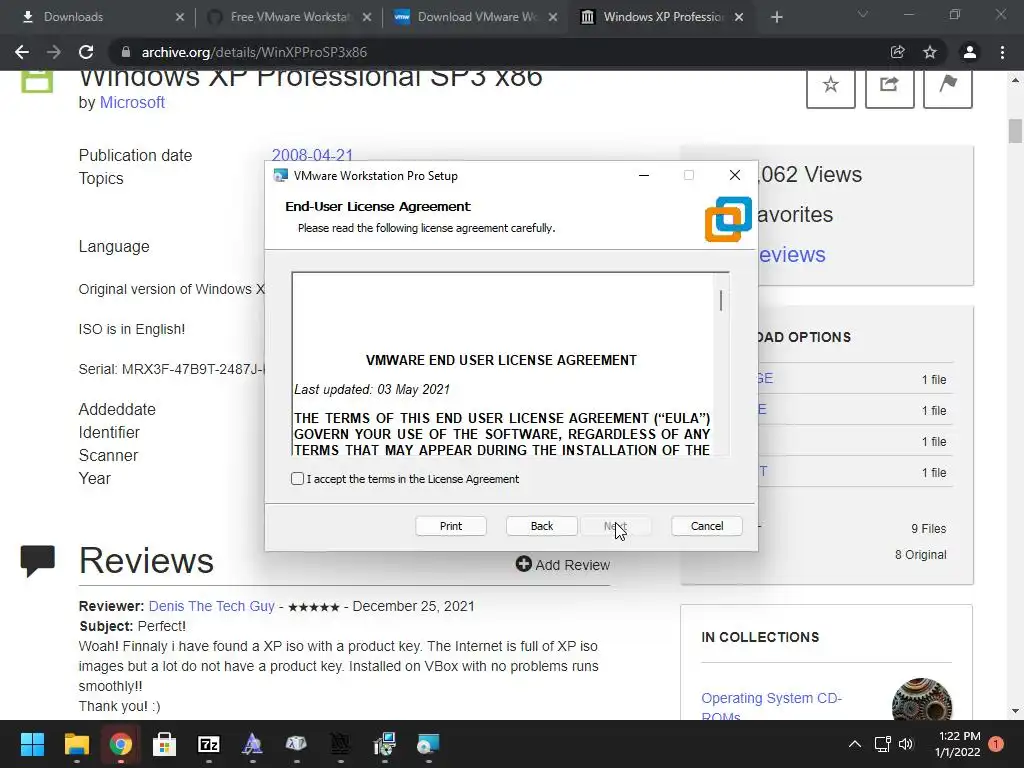Click the Reviews speech bubble icon
The image size is (1024, 768).
38,561
